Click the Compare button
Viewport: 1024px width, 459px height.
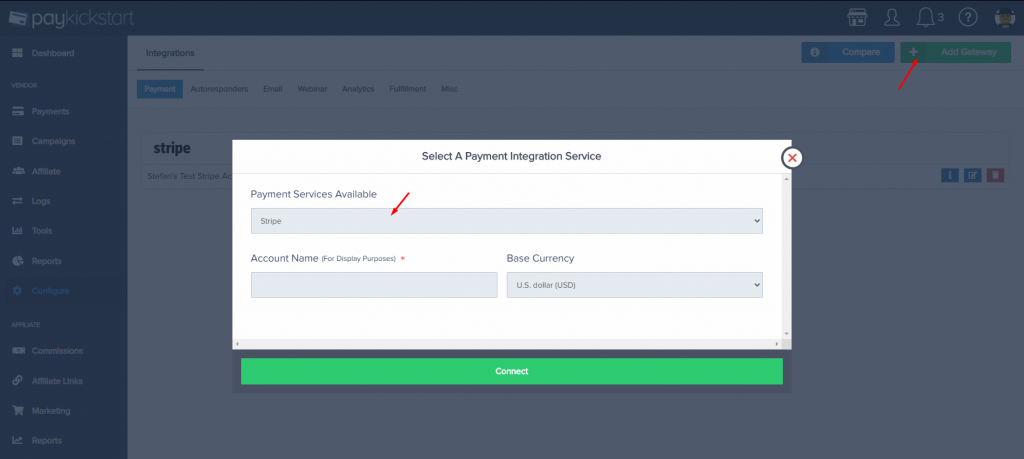[x=847, y=52]
